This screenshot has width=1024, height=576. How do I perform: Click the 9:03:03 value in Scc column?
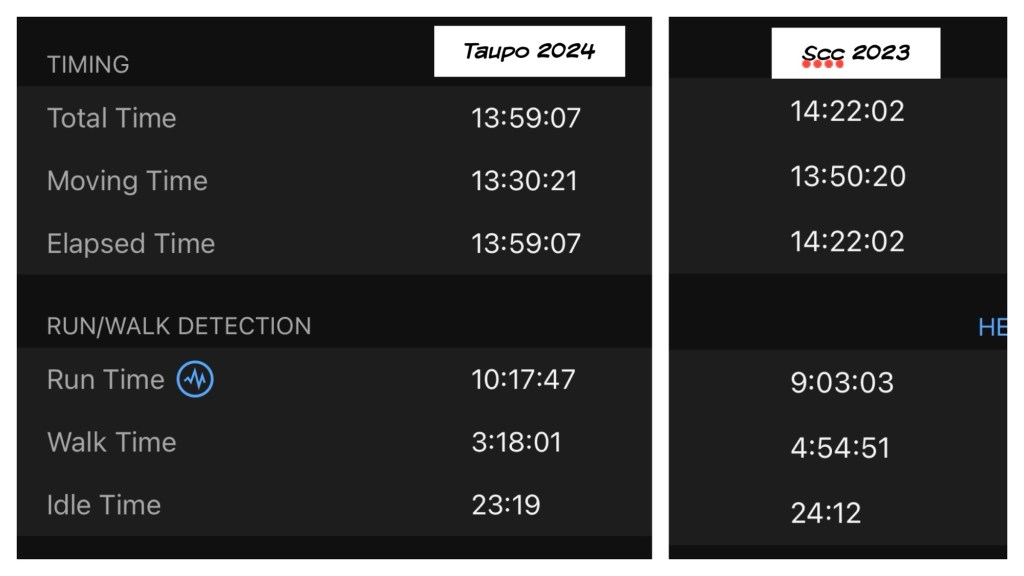(842, 383)
